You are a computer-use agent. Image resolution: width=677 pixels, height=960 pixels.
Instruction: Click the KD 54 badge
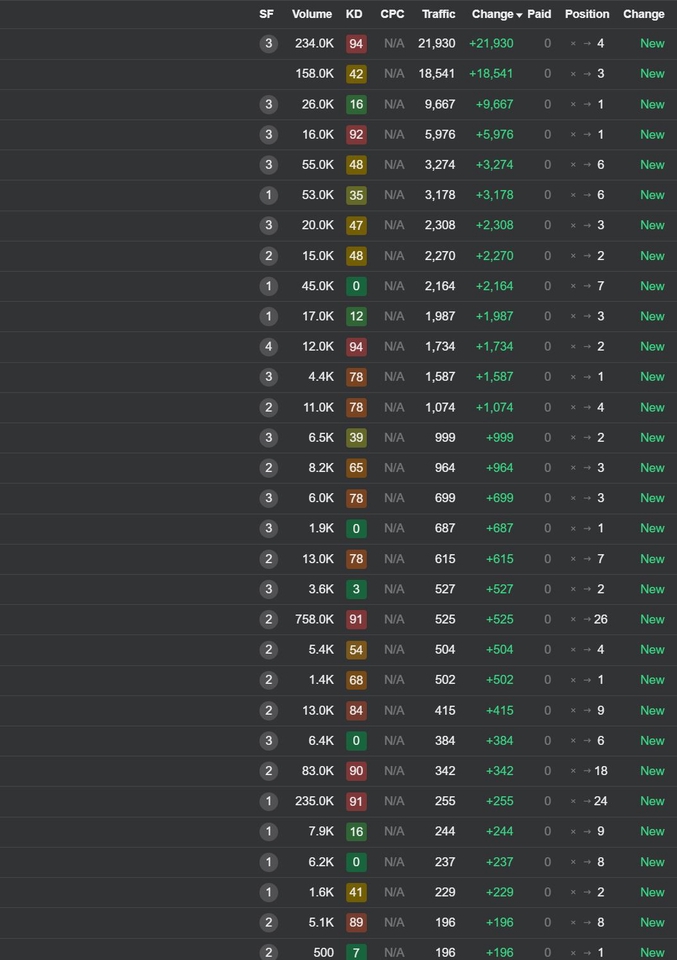[356, 650]
